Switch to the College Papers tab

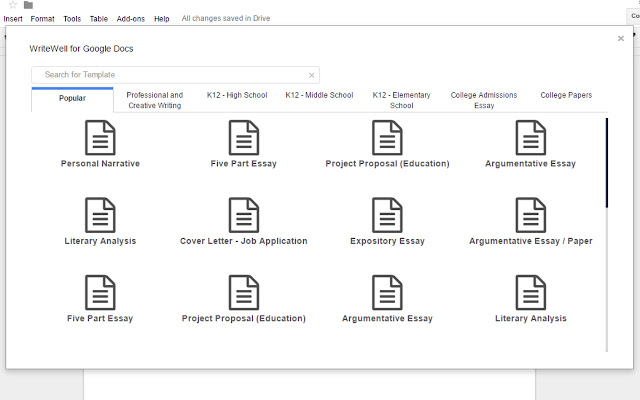click(x=566, y=95)
